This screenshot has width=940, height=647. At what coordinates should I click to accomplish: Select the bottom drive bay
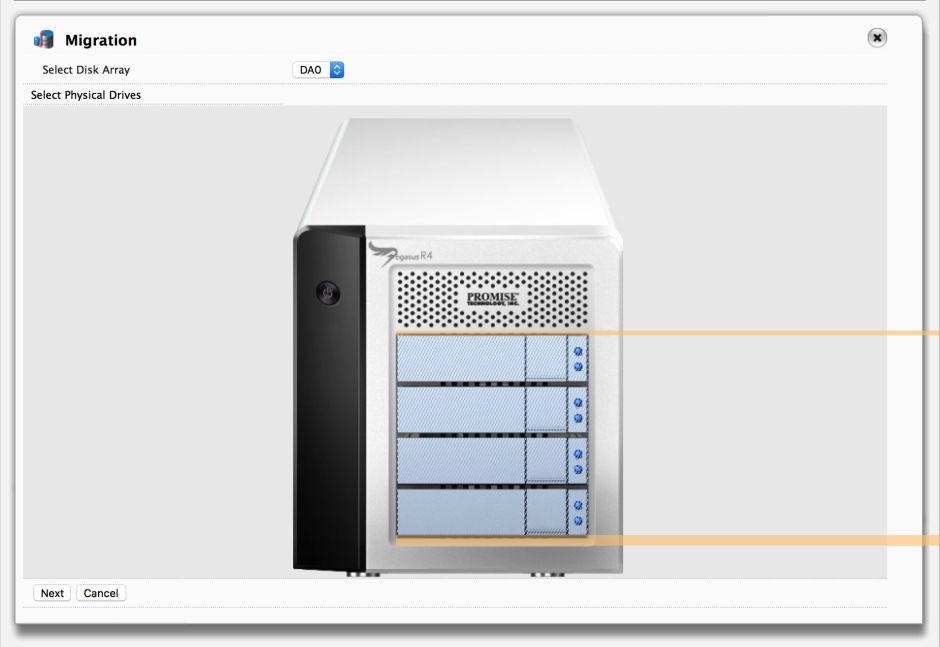tap(492, 511)
